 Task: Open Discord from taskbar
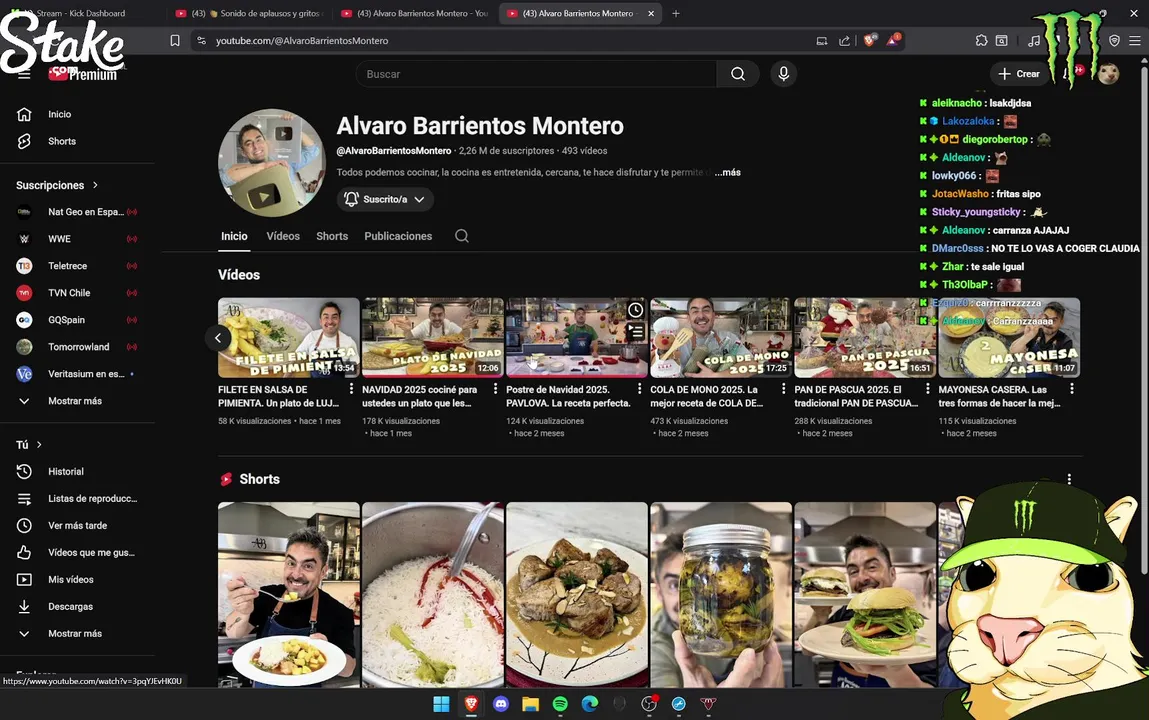coord(501,704)
